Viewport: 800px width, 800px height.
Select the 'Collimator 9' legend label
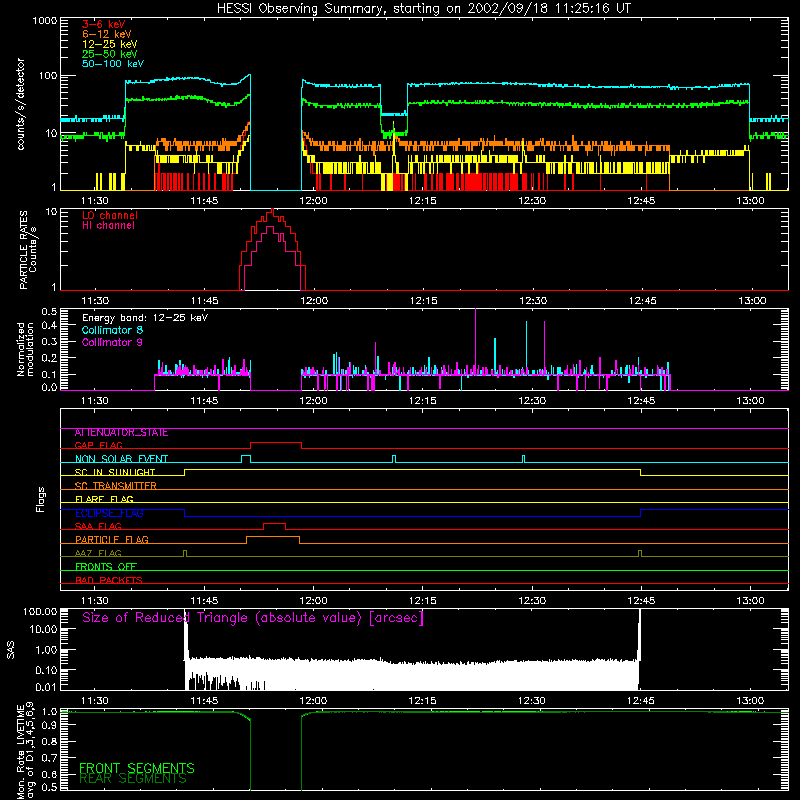coord(112,342)
